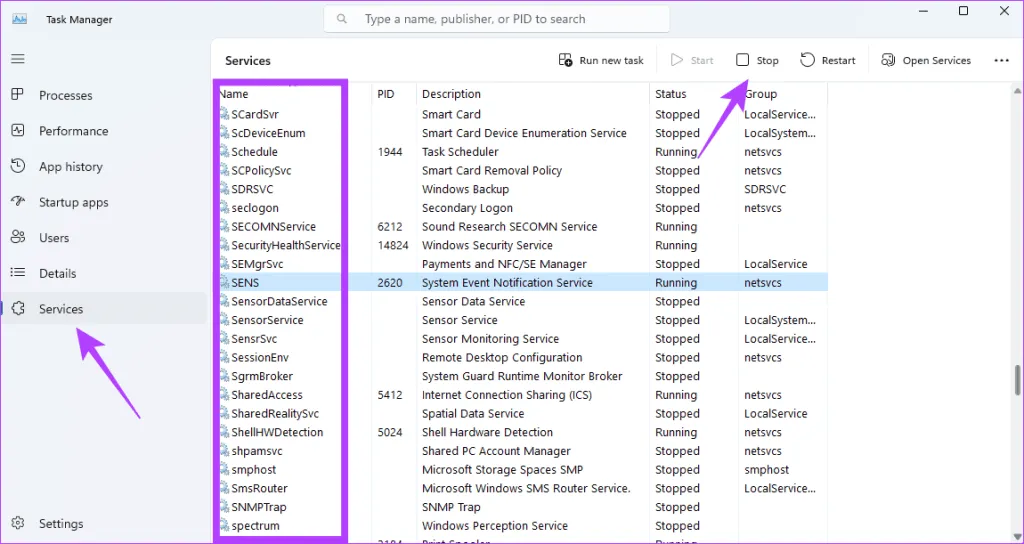Click Run new task toolbar button
Image resolution: width=1024 pixels, height=544 pixels.
tap(601, 60)
